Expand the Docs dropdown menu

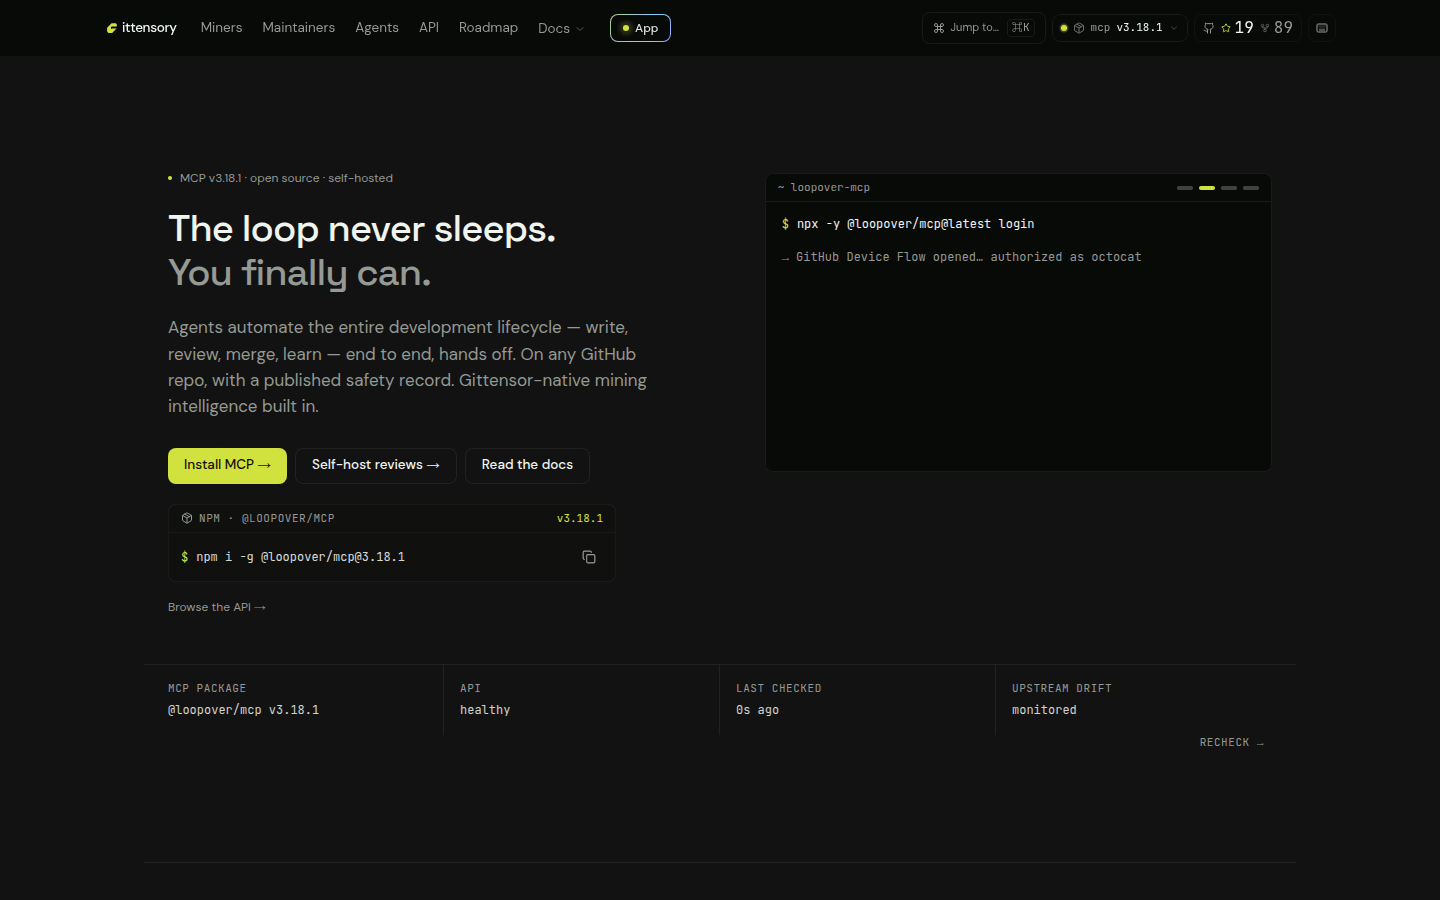pyautogui.click(x=561, y=28)
